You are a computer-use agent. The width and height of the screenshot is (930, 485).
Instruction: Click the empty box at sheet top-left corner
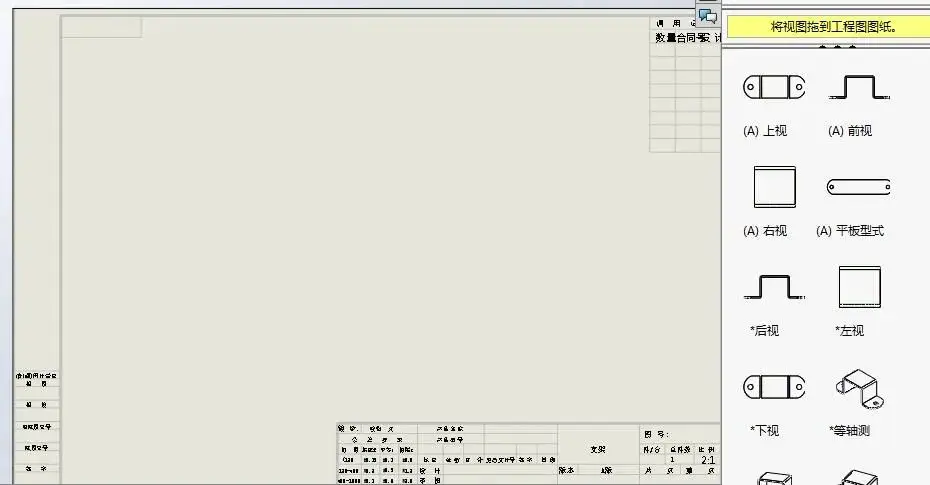101,27
